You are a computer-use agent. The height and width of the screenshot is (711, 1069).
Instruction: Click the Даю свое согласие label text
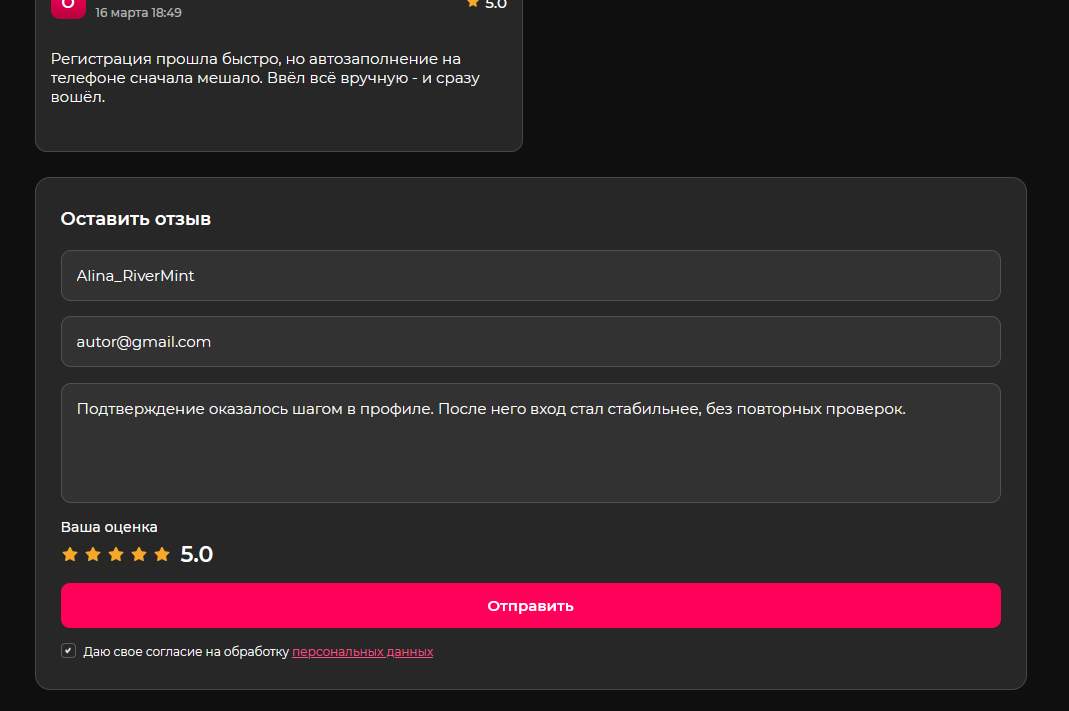point(186,652)
